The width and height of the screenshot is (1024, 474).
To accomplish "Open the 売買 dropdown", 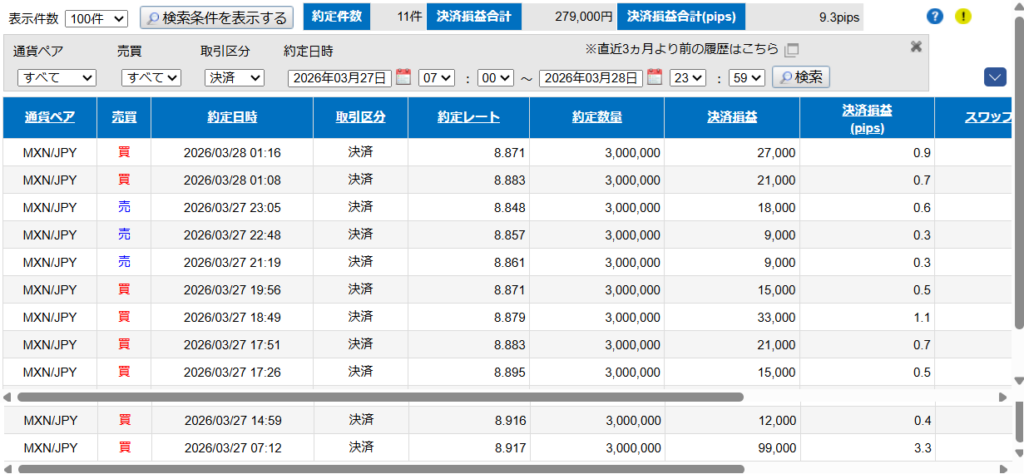I will (x=151, y=78).
